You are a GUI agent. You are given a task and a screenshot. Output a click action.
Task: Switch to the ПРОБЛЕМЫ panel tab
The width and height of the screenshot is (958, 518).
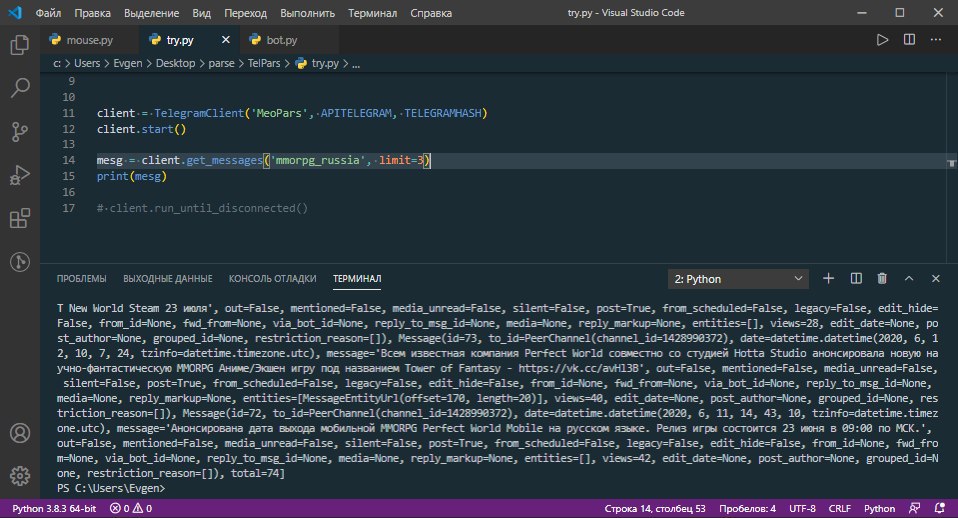click(x=81, y=279)
